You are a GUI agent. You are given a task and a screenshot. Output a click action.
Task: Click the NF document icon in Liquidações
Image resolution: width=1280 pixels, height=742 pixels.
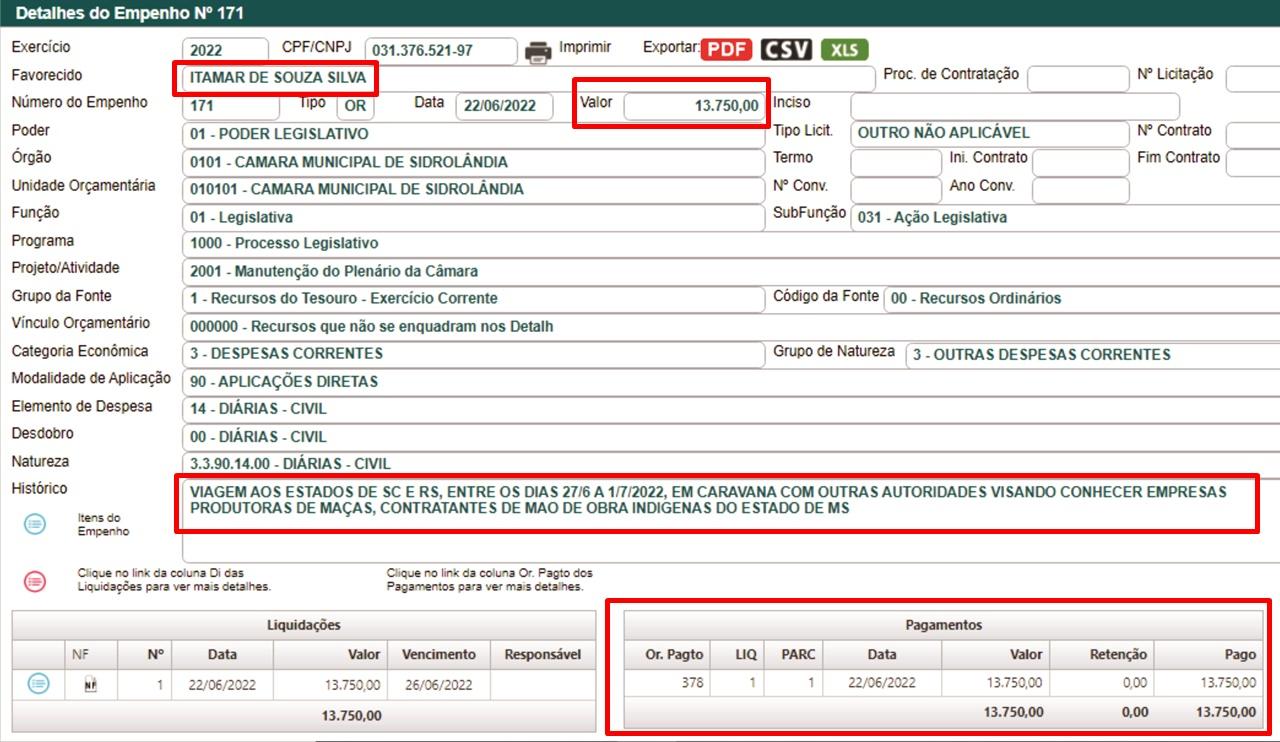pos(91,684)
